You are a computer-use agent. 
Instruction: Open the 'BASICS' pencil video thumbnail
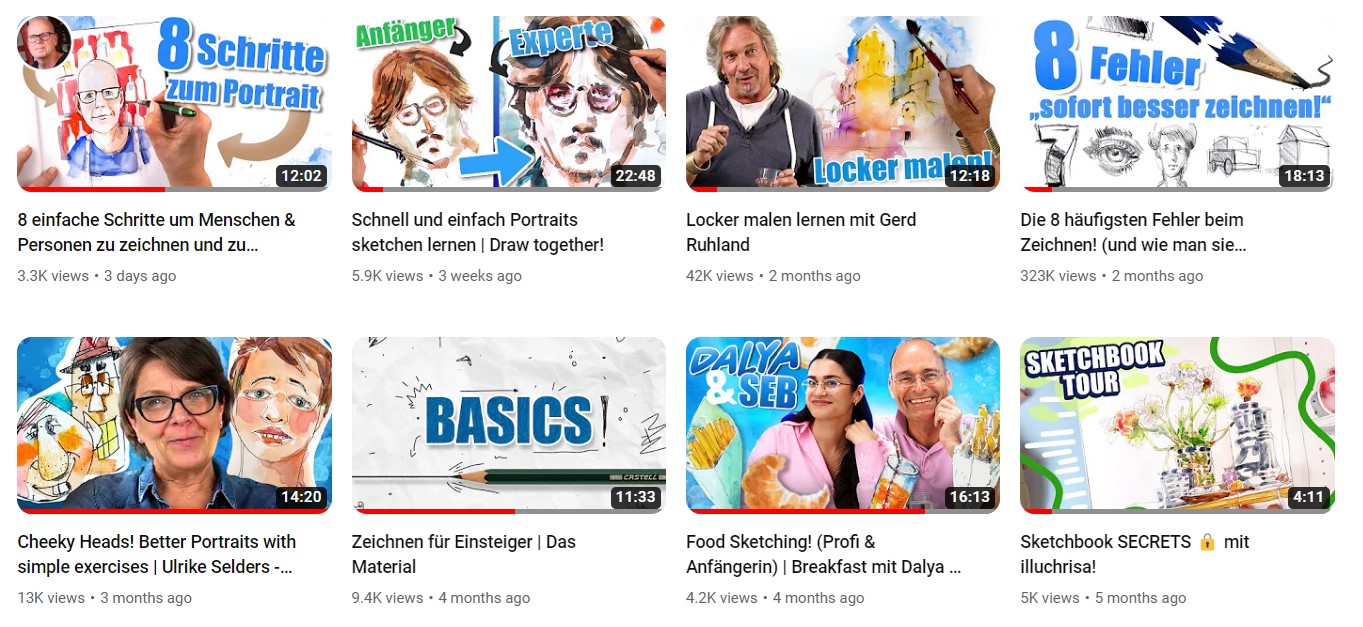[508, 425]
